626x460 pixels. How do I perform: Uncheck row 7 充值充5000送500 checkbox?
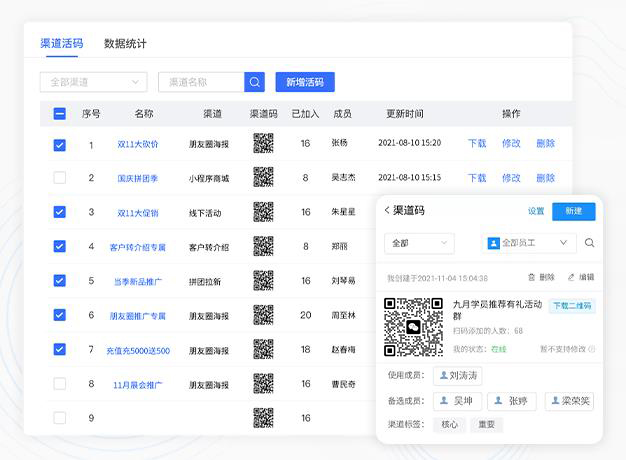tap(59, 349)
